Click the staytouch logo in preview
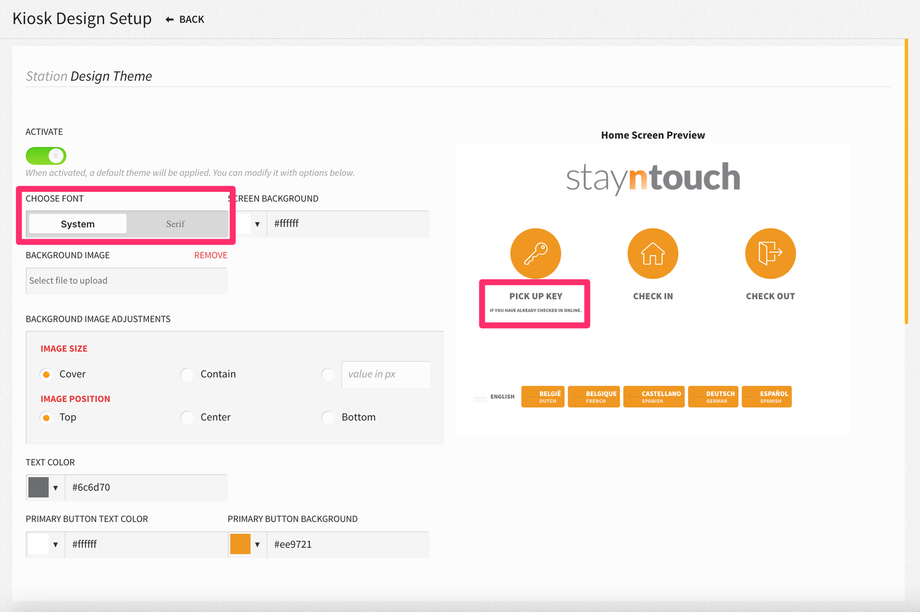Image resolution: width=920 pixels, height=612 pixels. [653, 178]
